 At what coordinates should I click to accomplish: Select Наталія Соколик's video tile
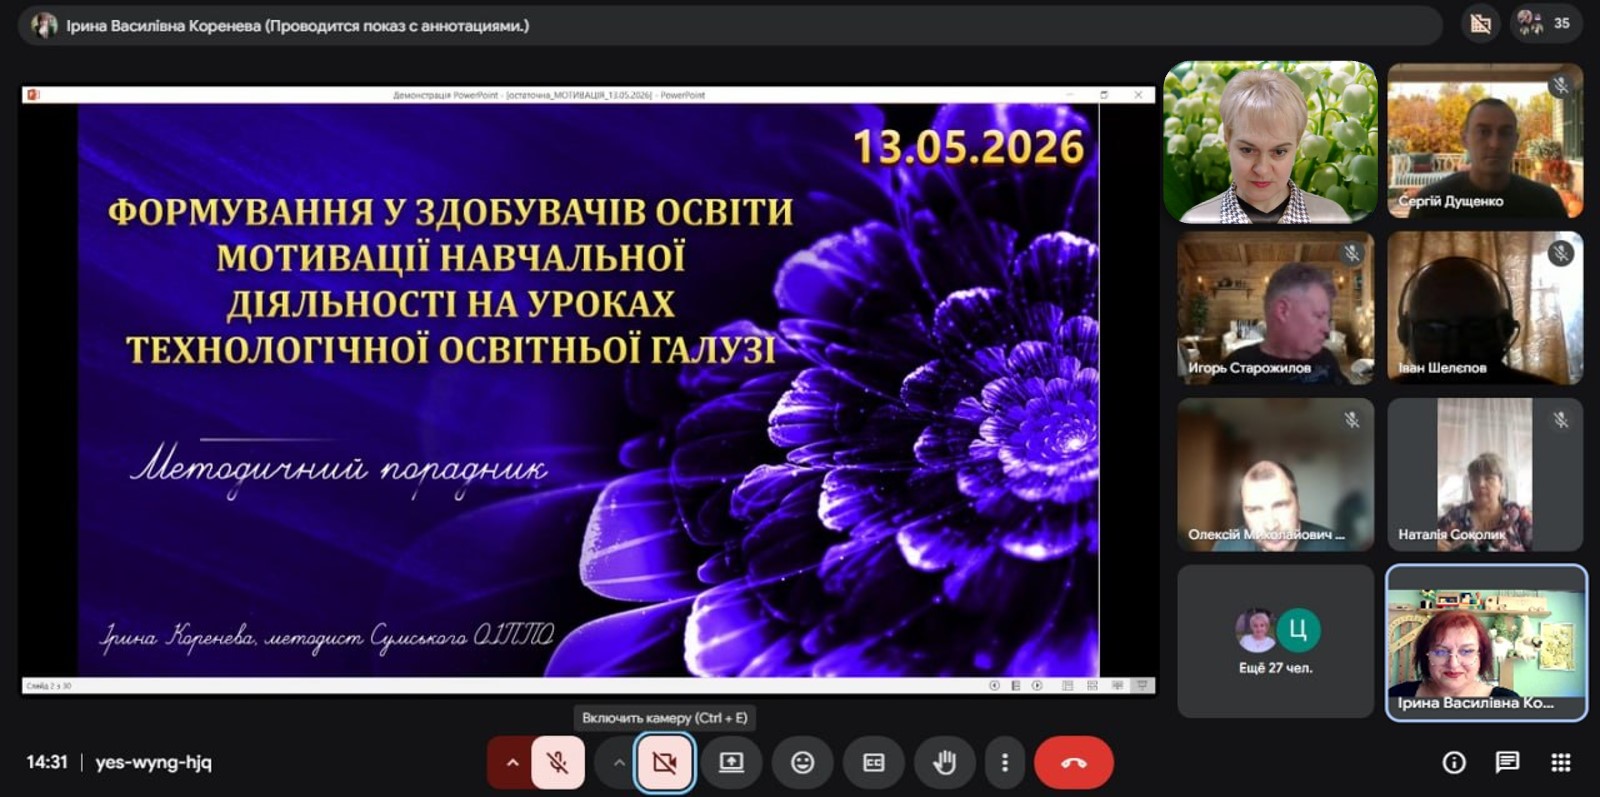pos(1485,475)
